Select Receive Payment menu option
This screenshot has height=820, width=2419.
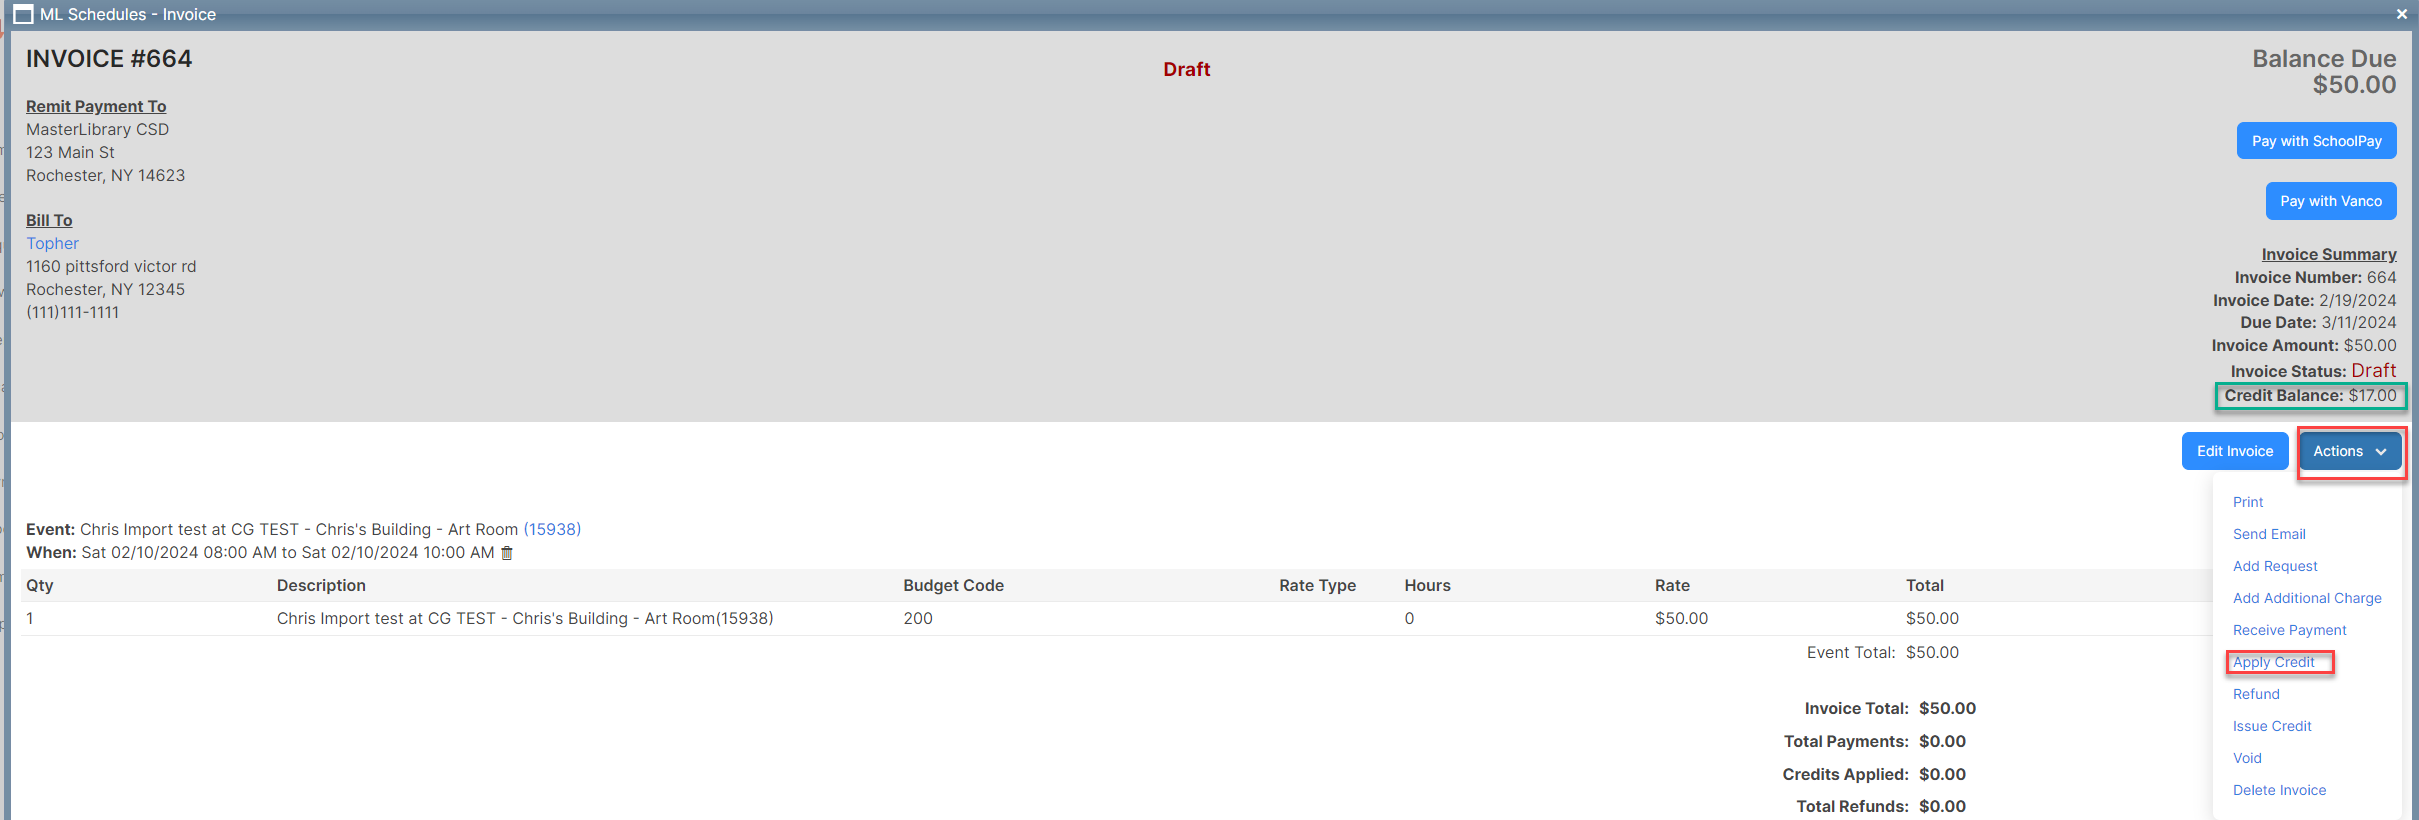2289,630
